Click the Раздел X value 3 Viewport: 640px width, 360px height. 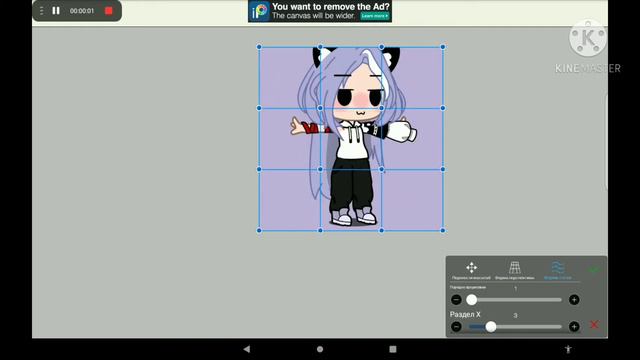click(x=515, y=315)
